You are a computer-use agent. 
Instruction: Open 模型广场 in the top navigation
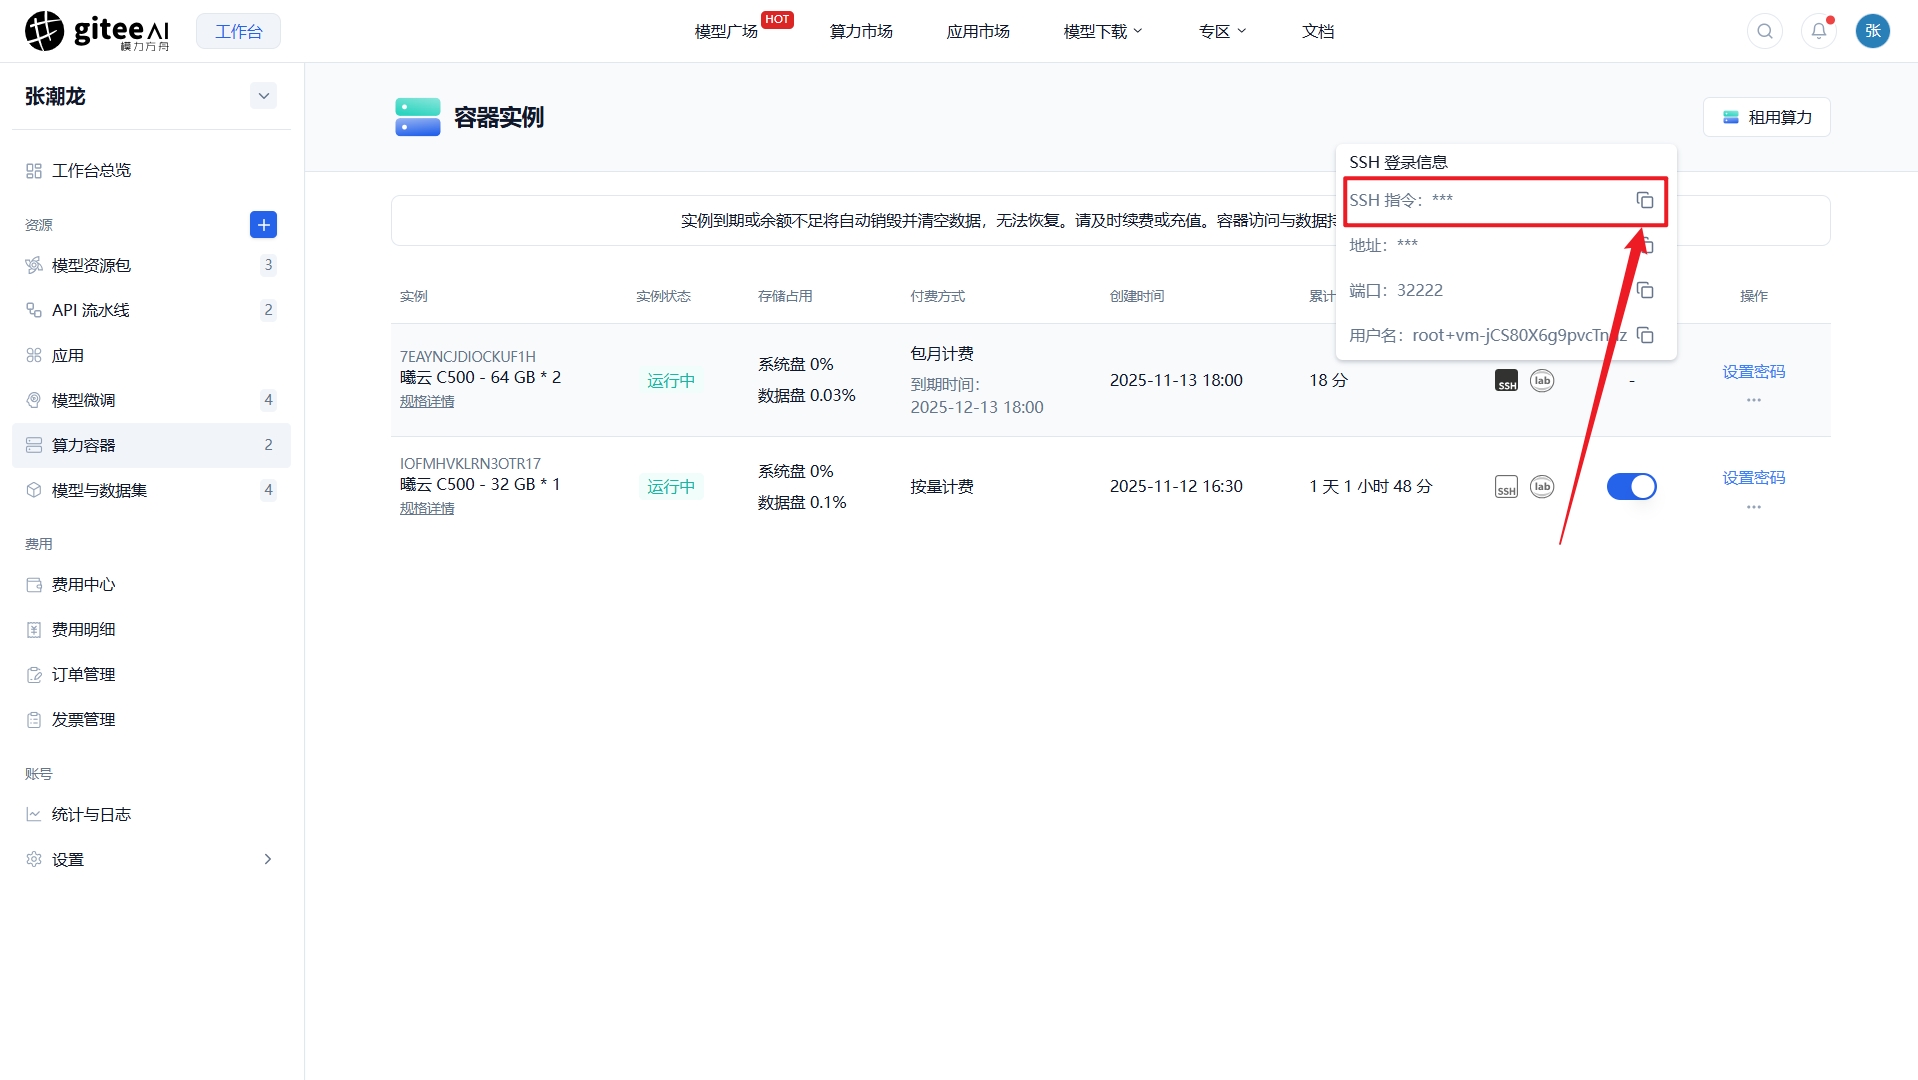tap(726, 31)
